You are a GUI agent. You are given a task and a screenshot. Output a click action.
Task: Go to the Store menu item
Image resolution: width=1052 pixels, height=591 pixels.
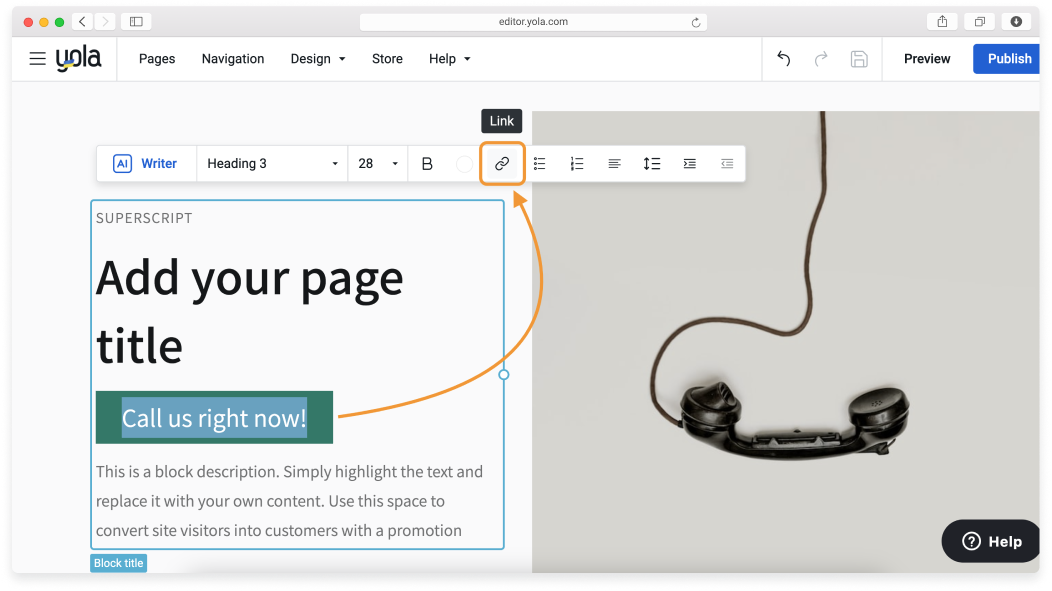click(387, 59)
